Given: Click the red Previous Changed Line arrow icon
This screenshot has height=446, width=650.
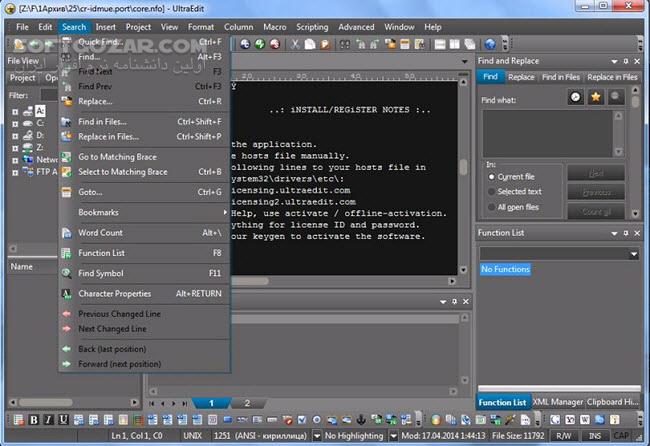Looking at the screenshot, I should (66, 314).
